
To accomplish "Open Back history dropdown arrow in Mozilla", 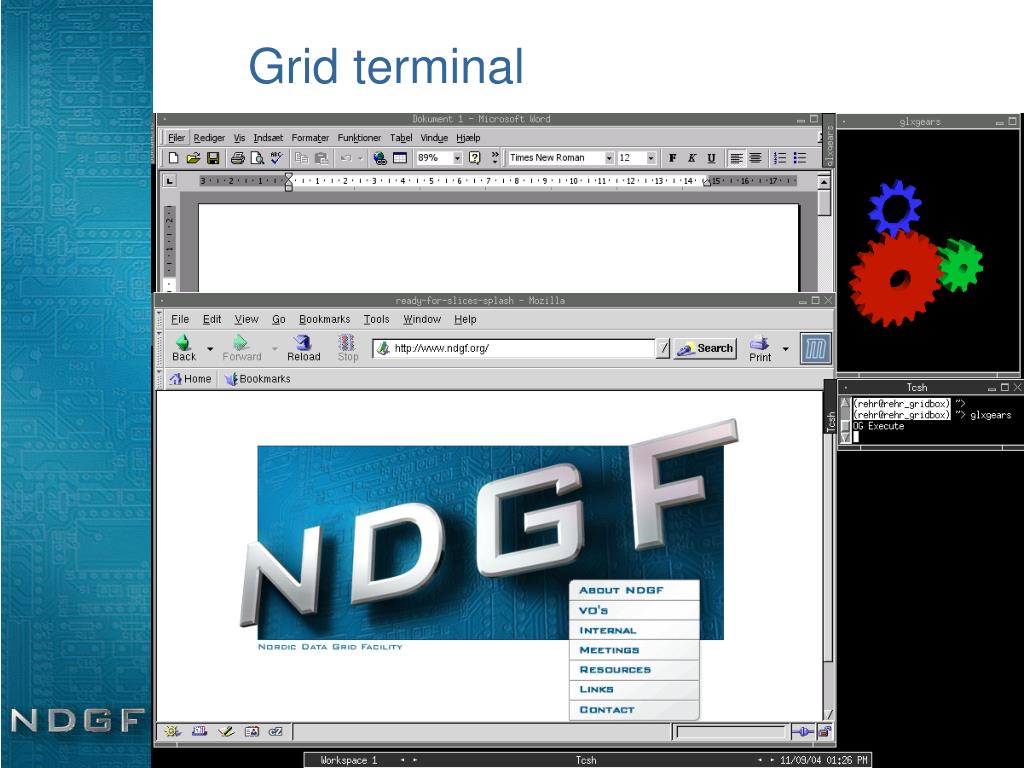I will [x=210, y=349].
